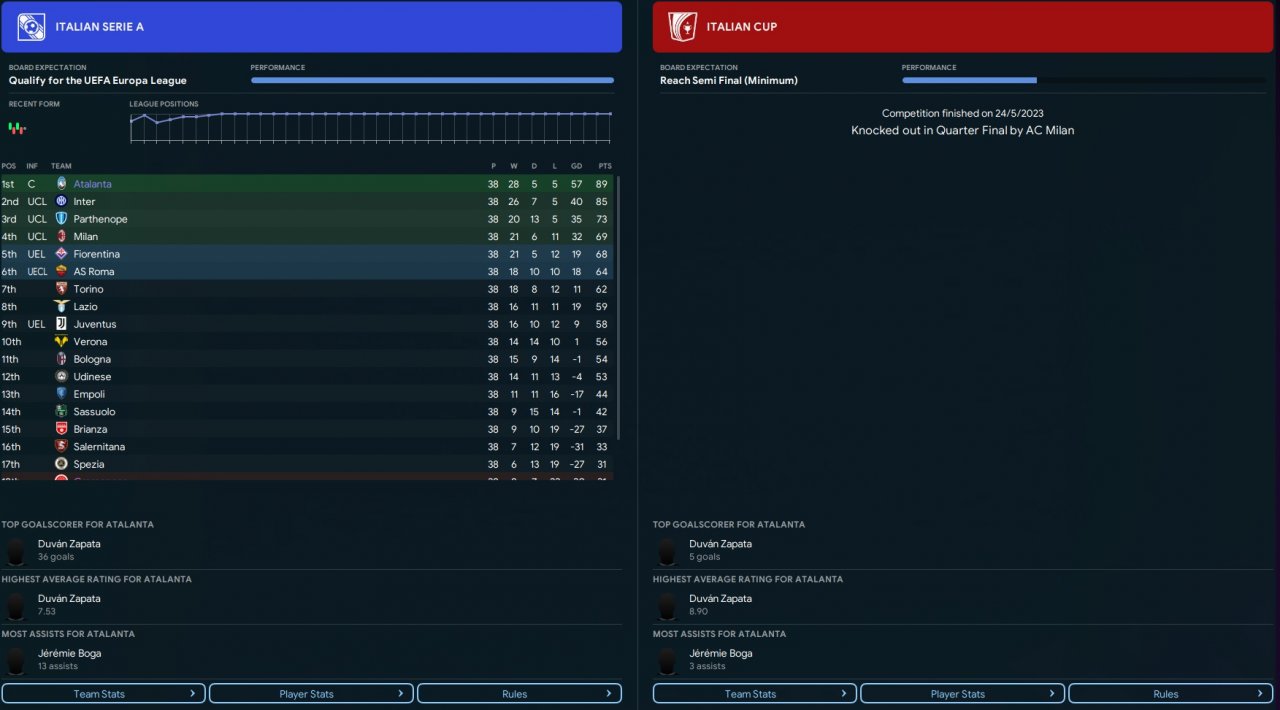Open Italian Cup Team Stats
The image size is (1280, 710).
pos(755,694)
